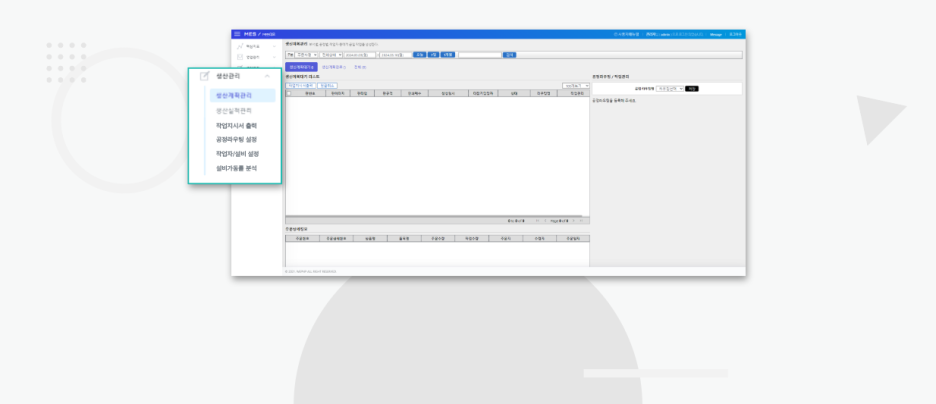936x404 pixels.
Task: Toggle select-all checkbox in list header
Action: pyautogui.click(x=289, y=94)
